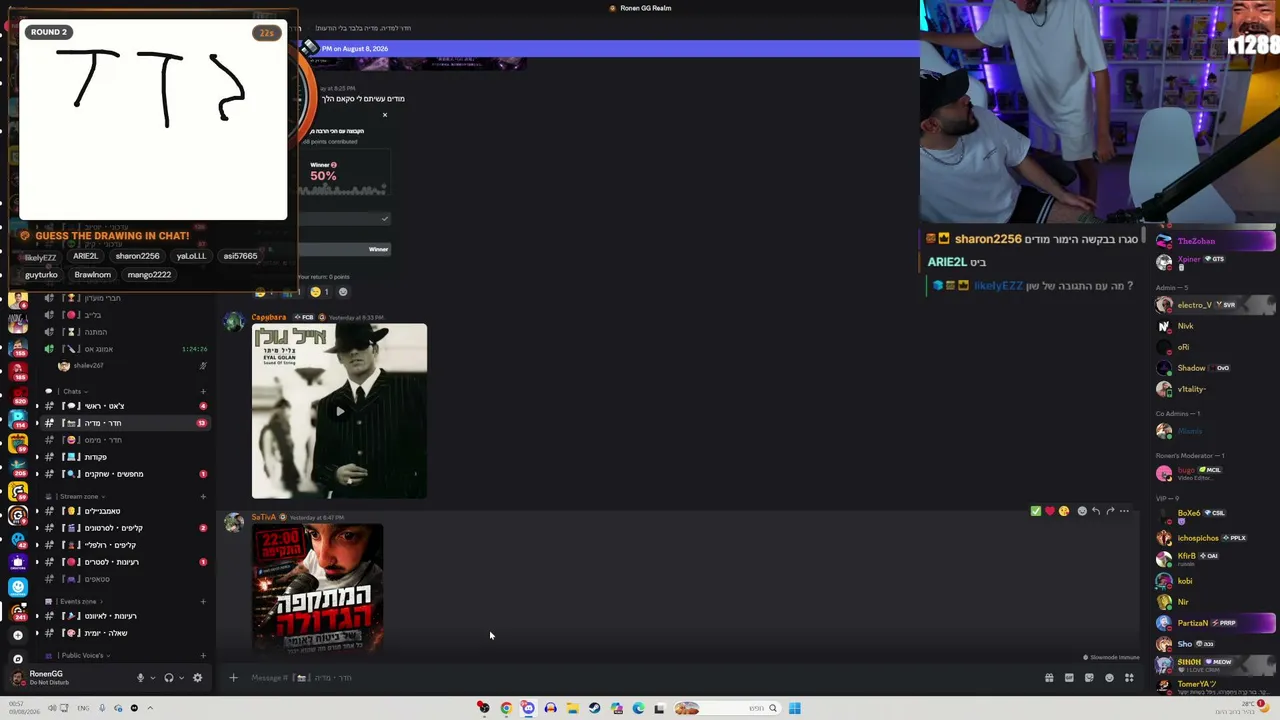Image resolution: width=1280 pixels, height=720 pixels.
Task: Open Windows Start button on taskbar
Action: point(794,708)
